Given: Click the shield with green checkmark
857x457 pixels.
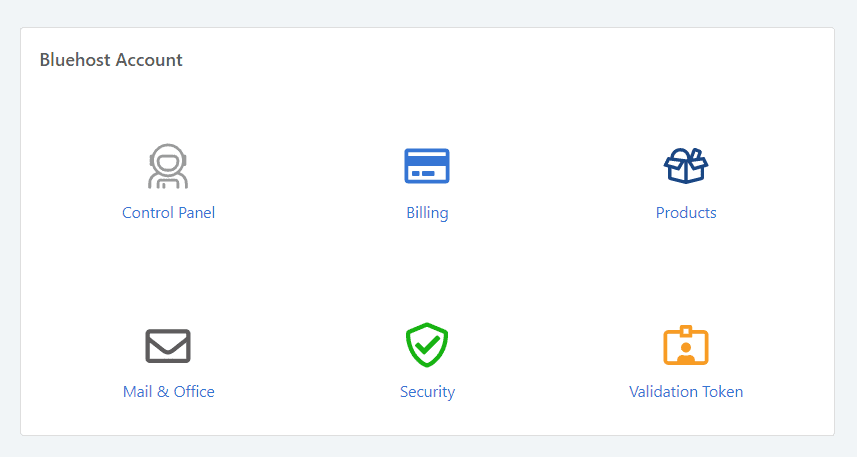Looking at the screenshot, I should tap(427, 345).
